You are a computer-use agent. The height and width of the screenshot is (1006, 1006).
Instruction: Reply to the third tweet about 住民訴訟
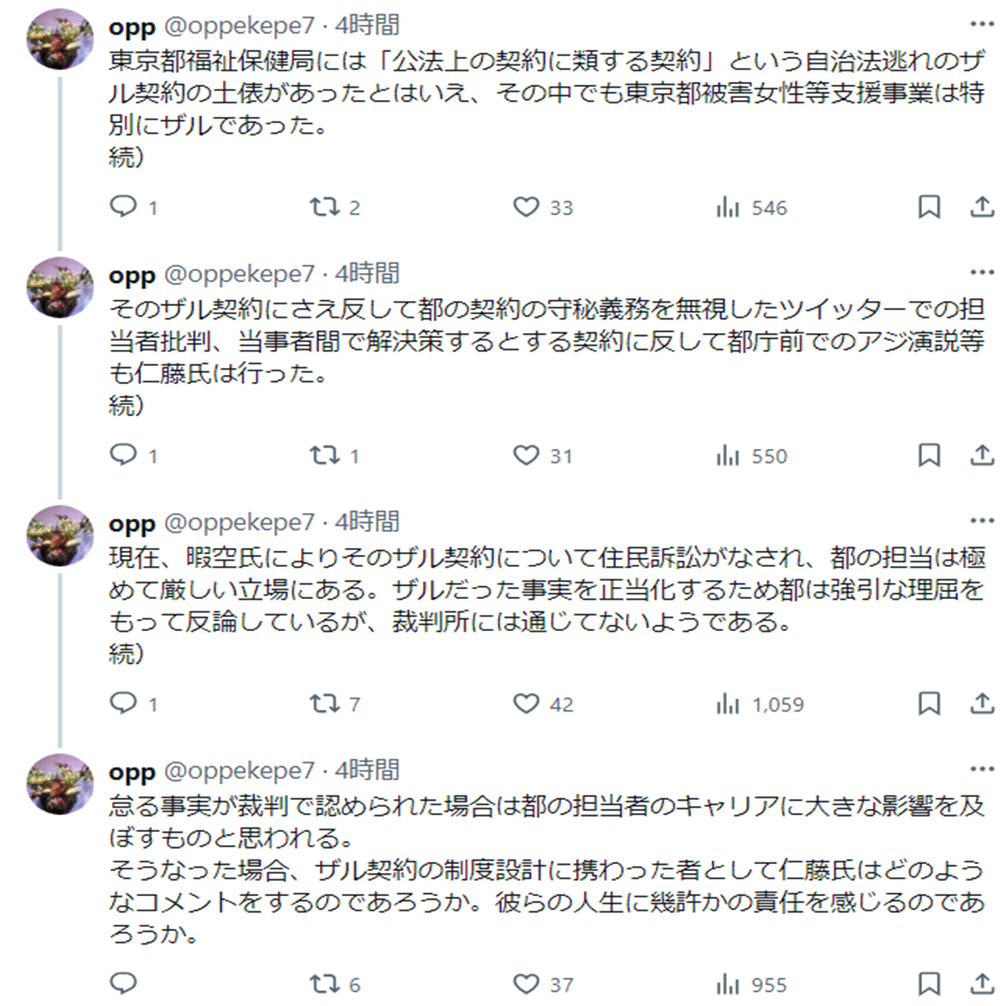pyautogui.click(x=123, y=704)
